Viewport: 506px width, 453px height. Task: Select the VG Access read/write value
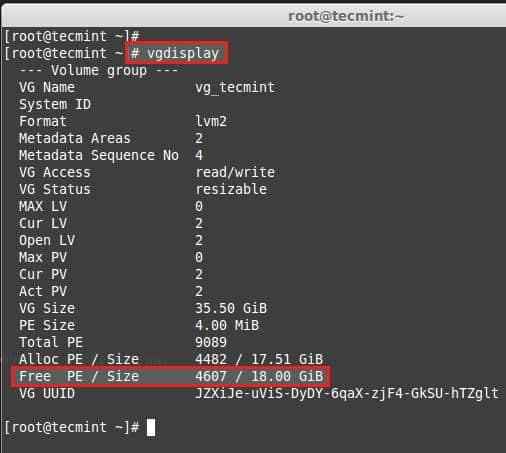click(235, 172)
